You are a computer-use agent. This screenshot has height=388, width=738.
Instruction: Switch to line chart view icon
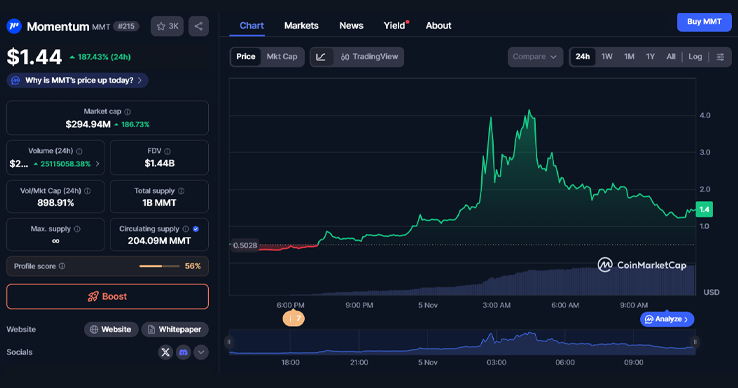pos(321,57)
